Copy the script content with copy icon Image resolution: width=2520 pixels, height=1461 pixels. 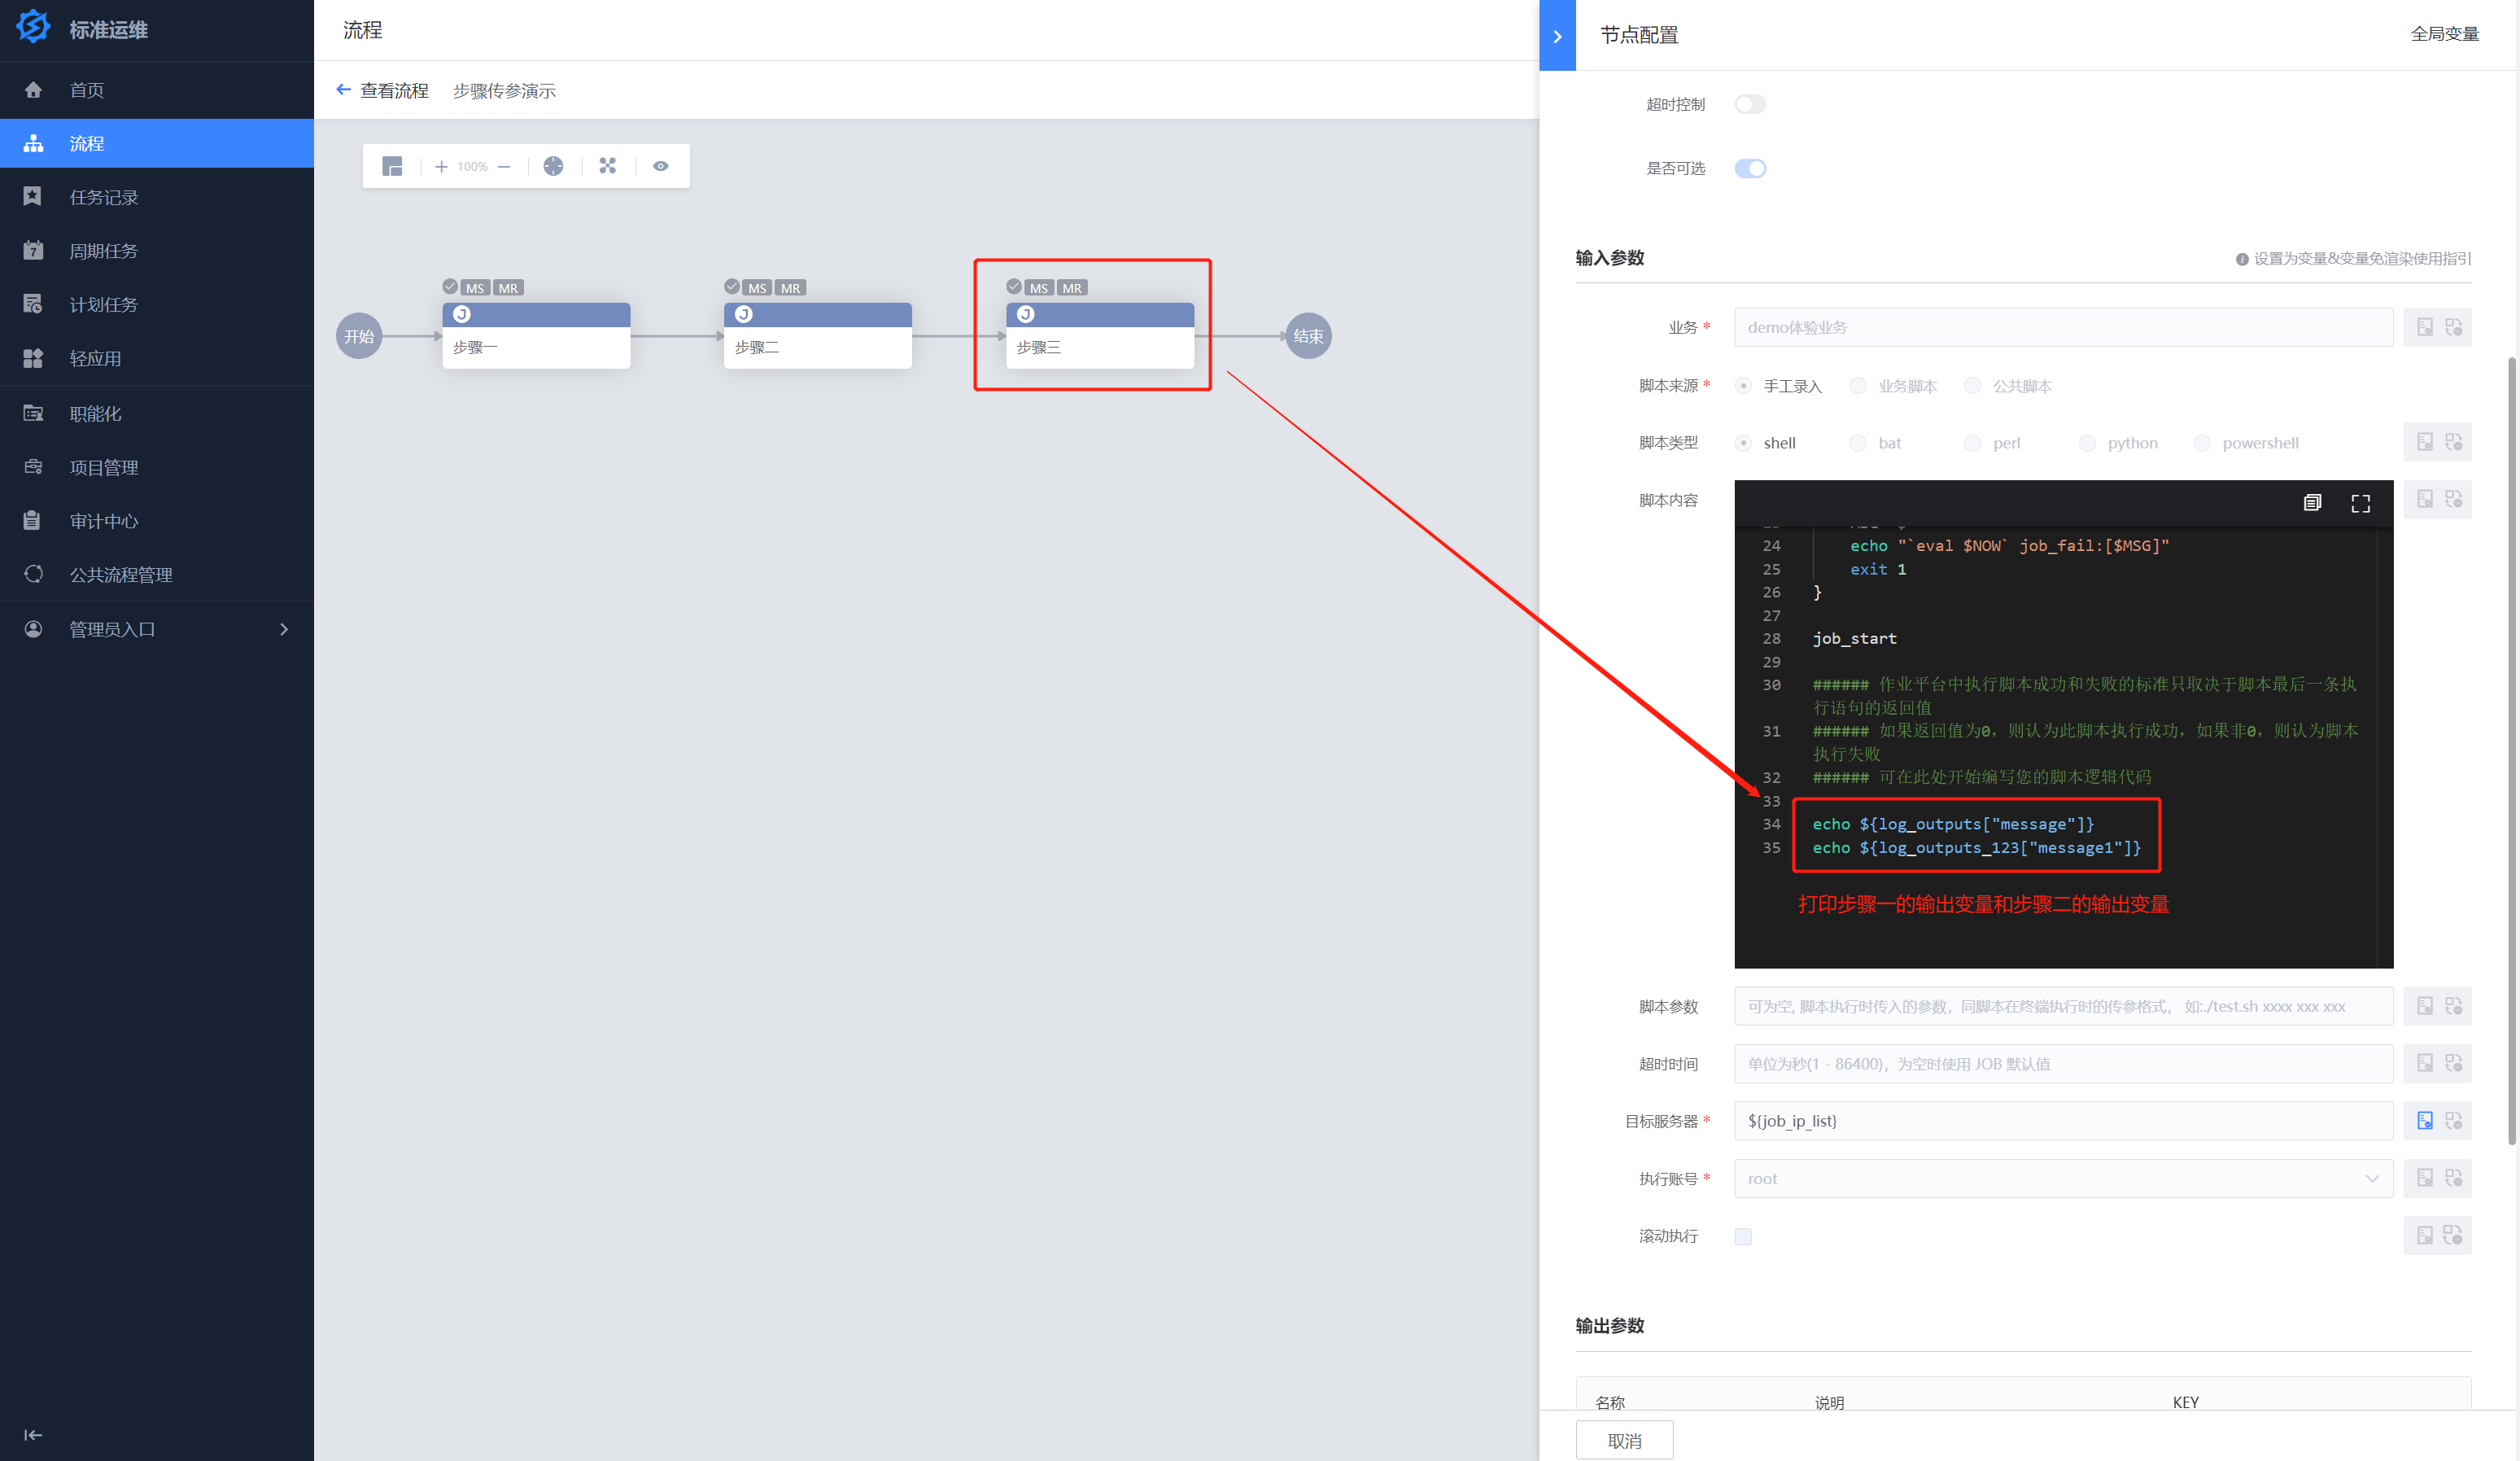(2312, 503)
